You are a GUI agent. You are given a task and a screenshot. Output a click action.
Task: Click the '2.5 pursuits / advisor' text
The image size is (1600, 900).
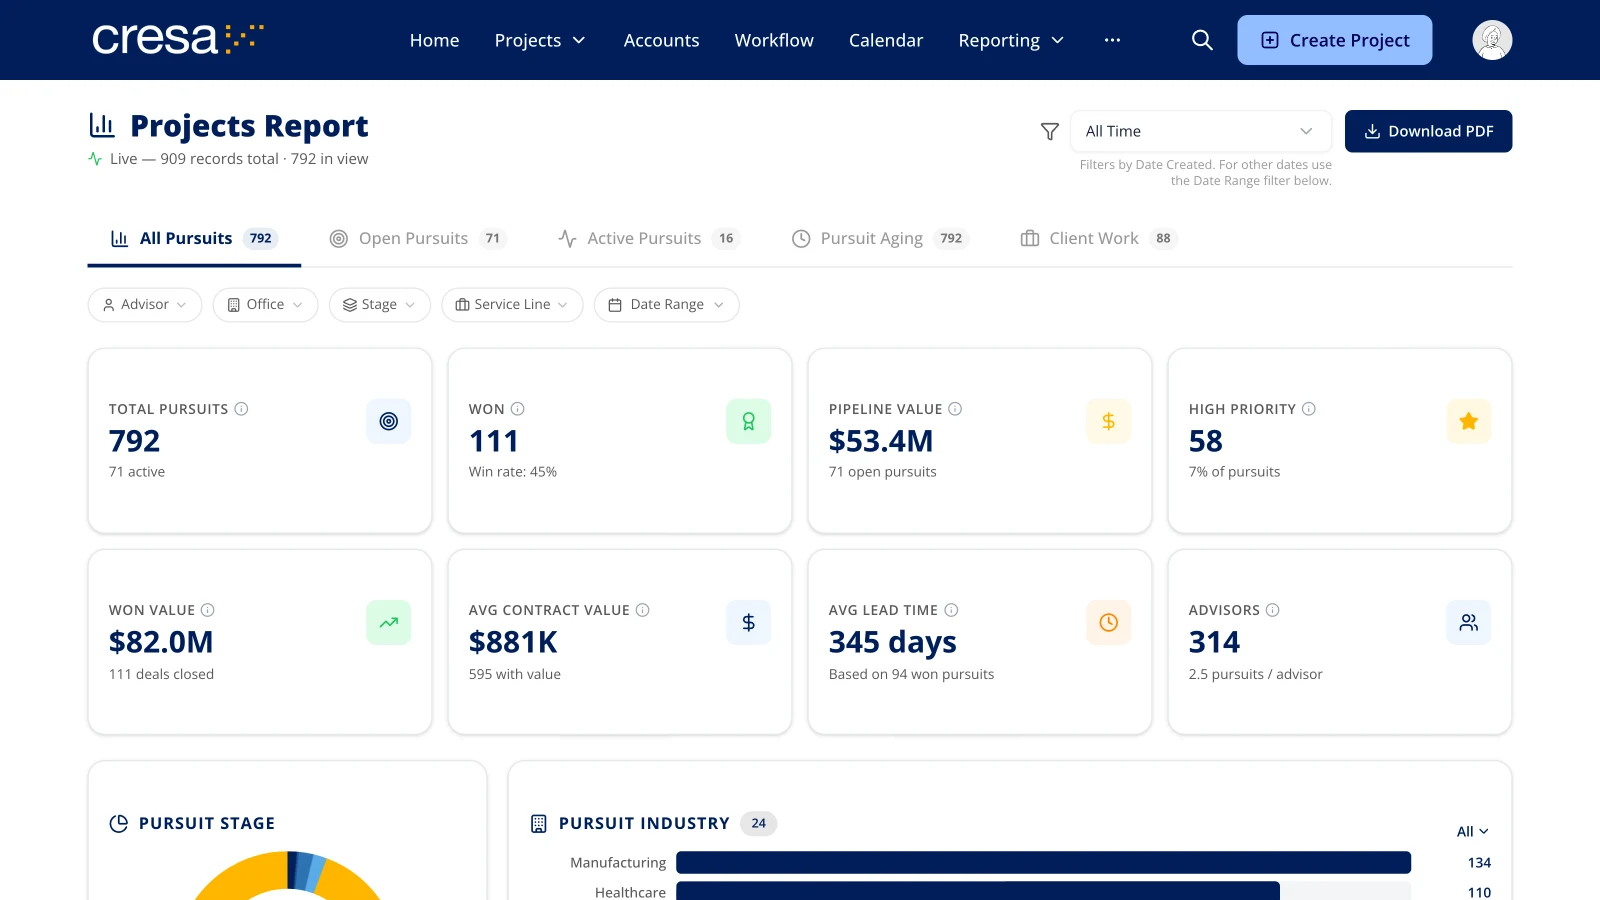click(x=1256, y=674)
